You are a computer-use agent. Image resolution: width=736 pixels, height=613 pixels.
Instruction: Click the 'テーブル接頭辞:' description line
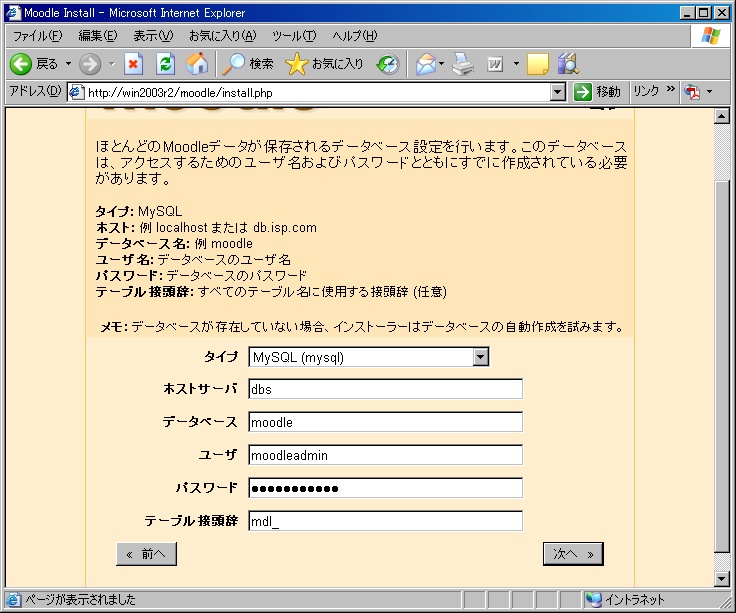(271, 292)
